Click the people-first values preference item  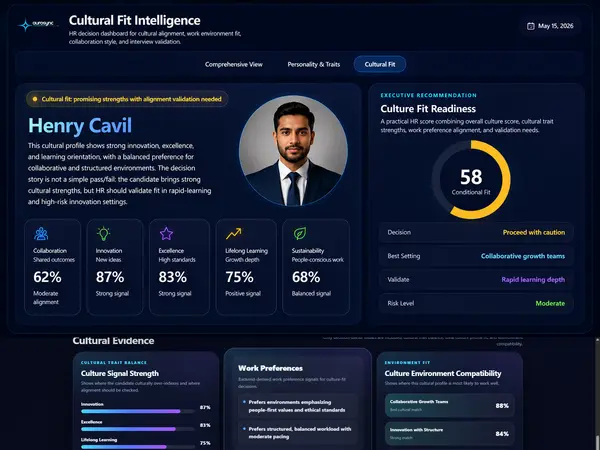point(298,406)
